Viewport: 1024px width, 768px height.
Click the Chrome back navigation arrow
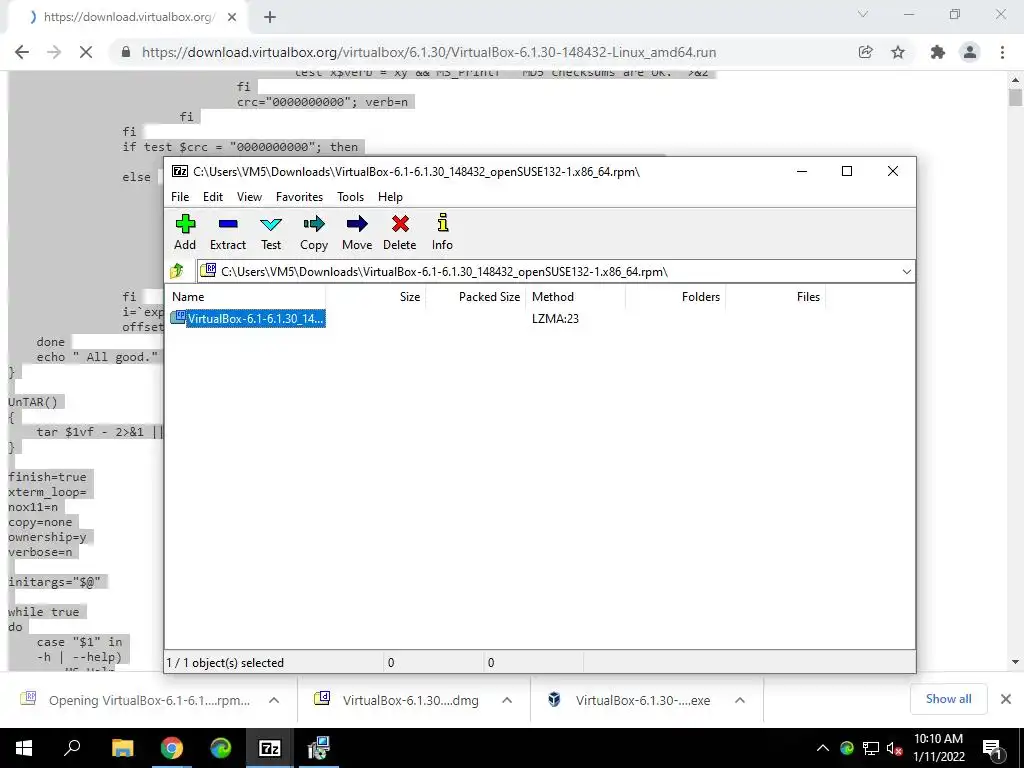pyautogui.click(x=22, y=52)
